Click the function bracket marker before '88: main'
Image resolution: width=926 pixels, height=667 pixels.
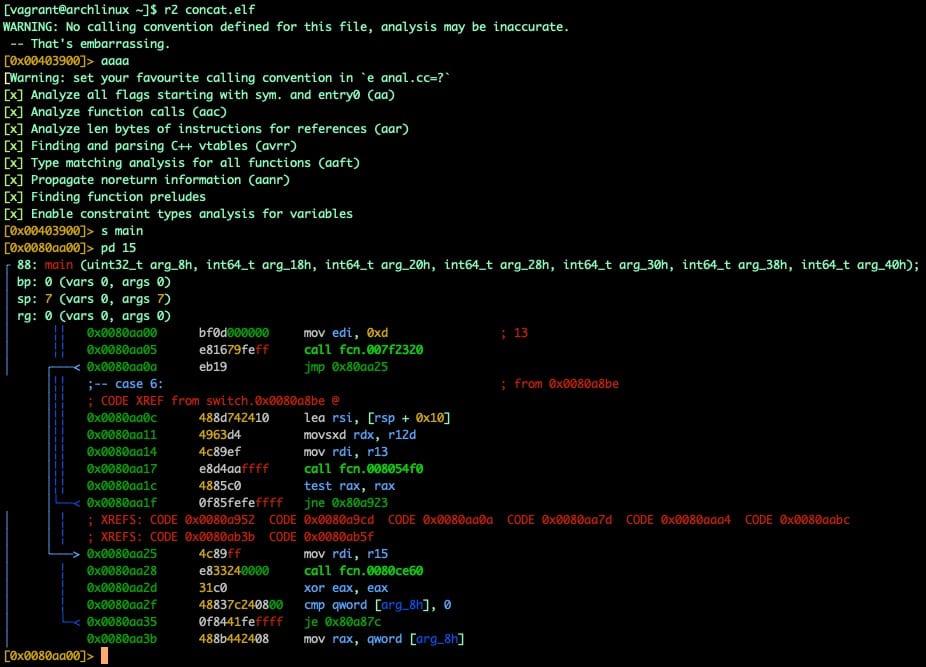[x=8, y=265]
